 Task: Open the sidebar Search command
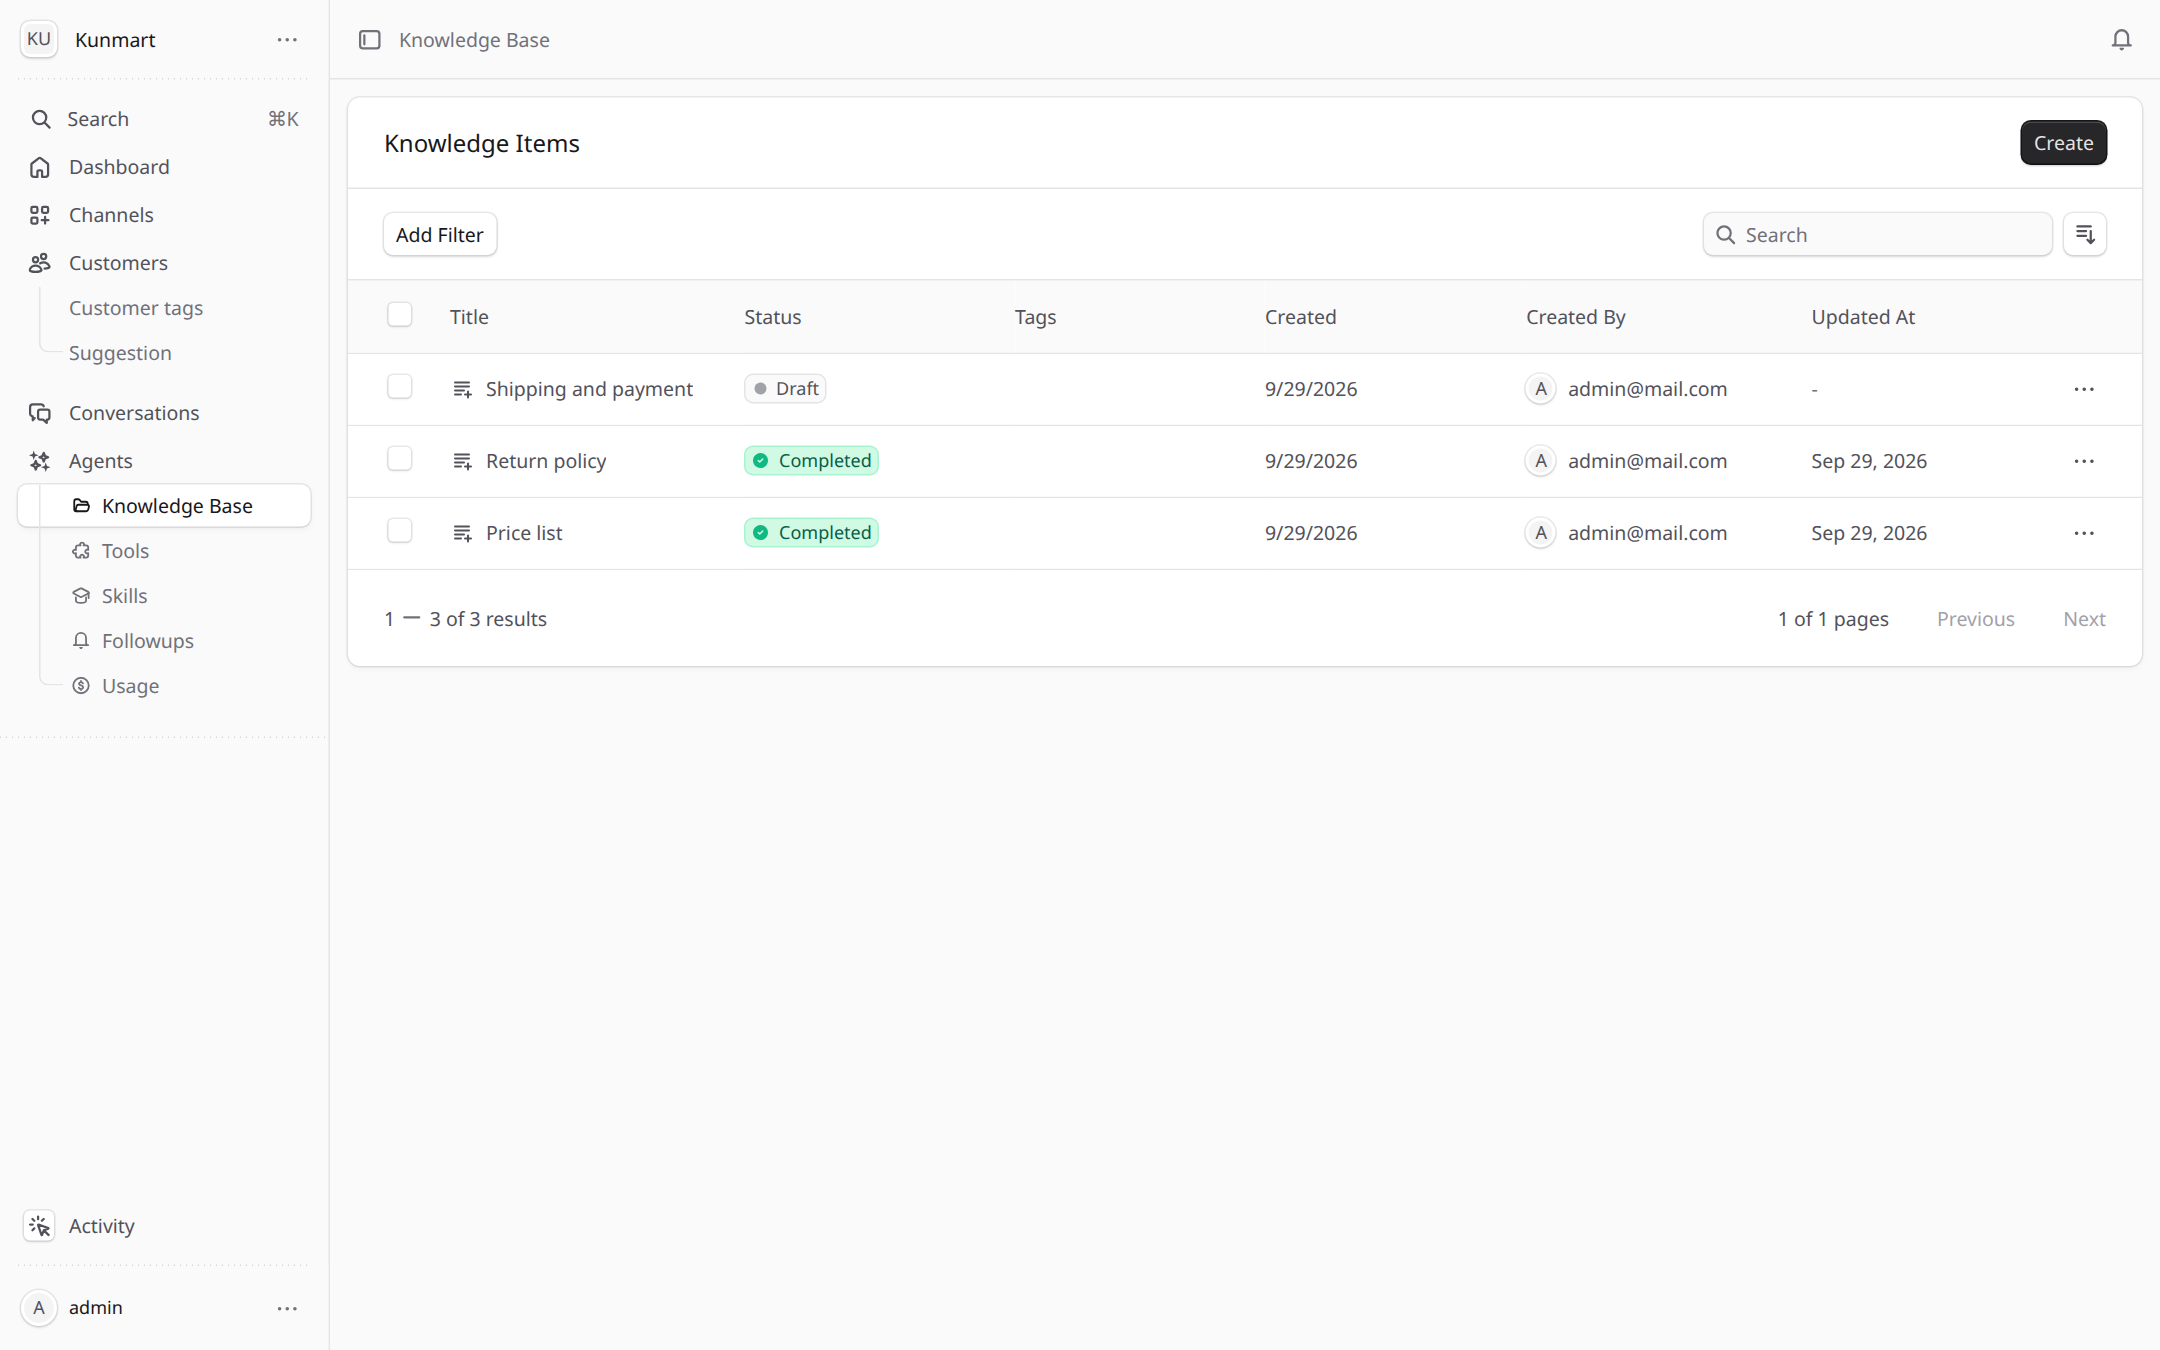point(164,119)
